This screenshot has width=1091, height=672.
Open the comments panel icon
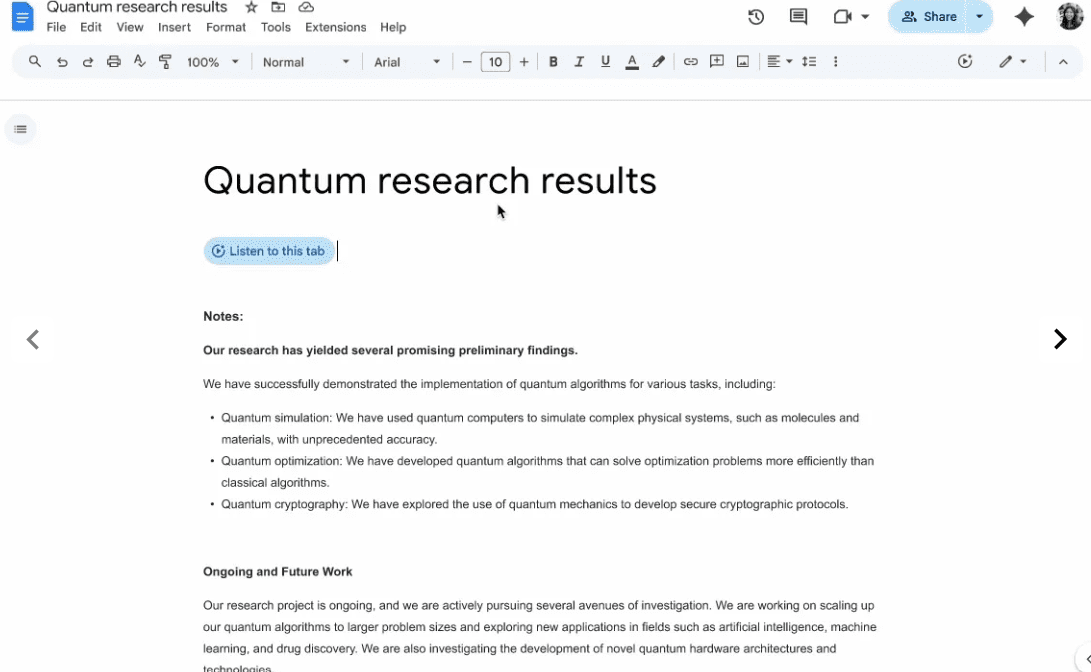coord(798,17)
